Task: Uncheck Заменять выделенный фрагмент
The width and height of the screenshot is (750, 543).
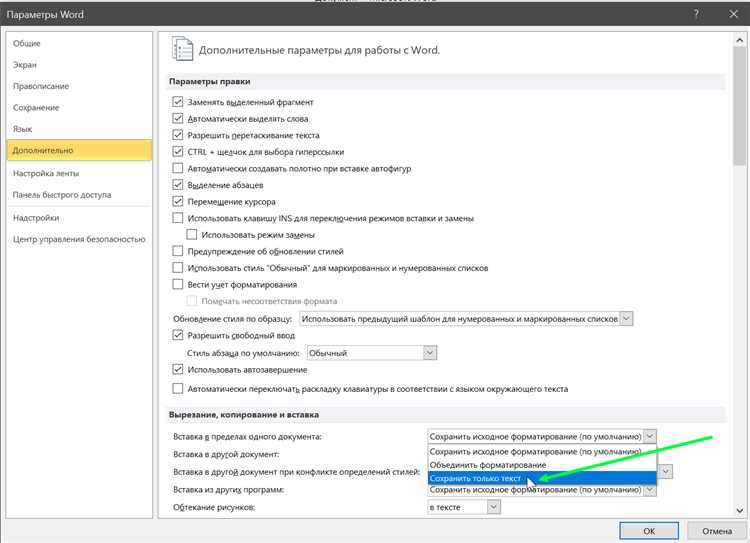Action: coord(177,102)
